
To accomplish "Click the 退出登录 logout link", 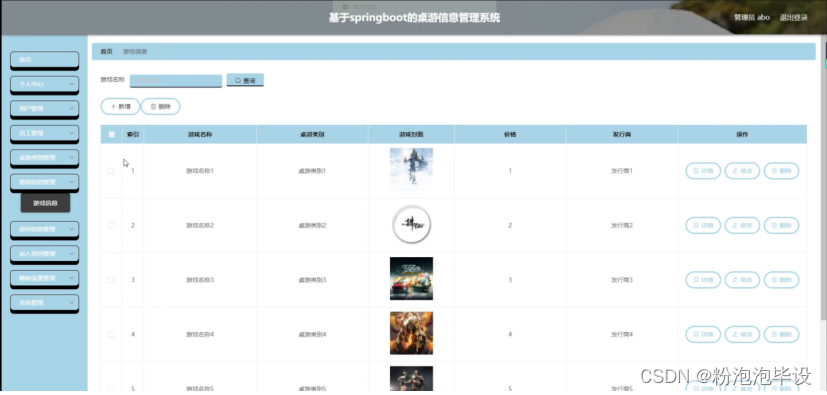I will coord(793,17).
